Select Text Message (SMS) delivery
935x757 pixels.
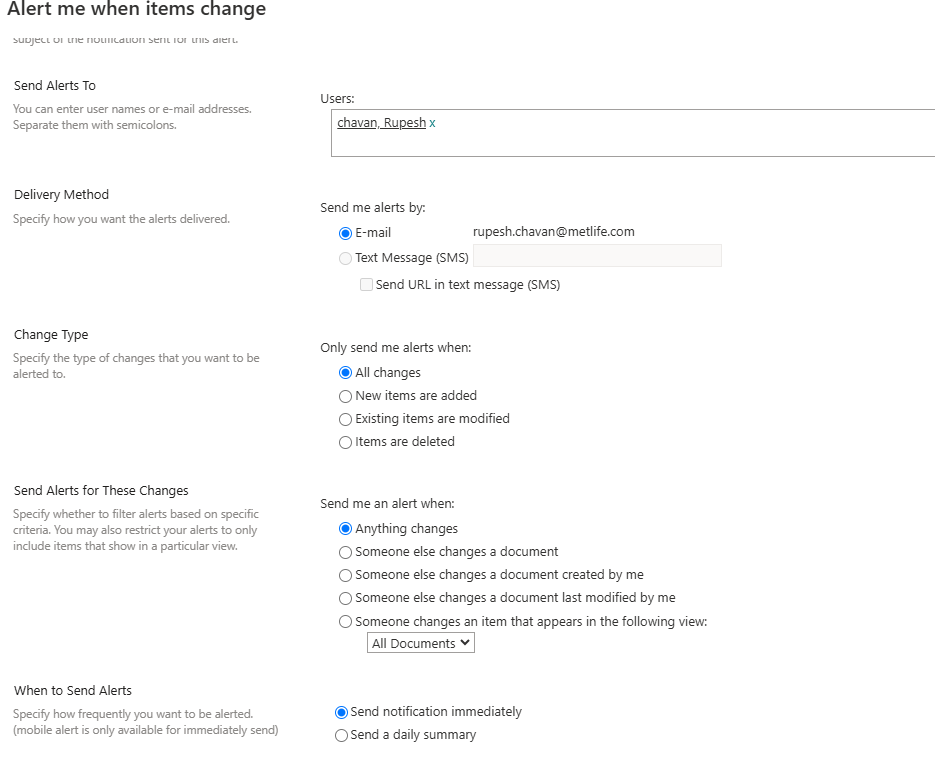click(x=345, y=257)
